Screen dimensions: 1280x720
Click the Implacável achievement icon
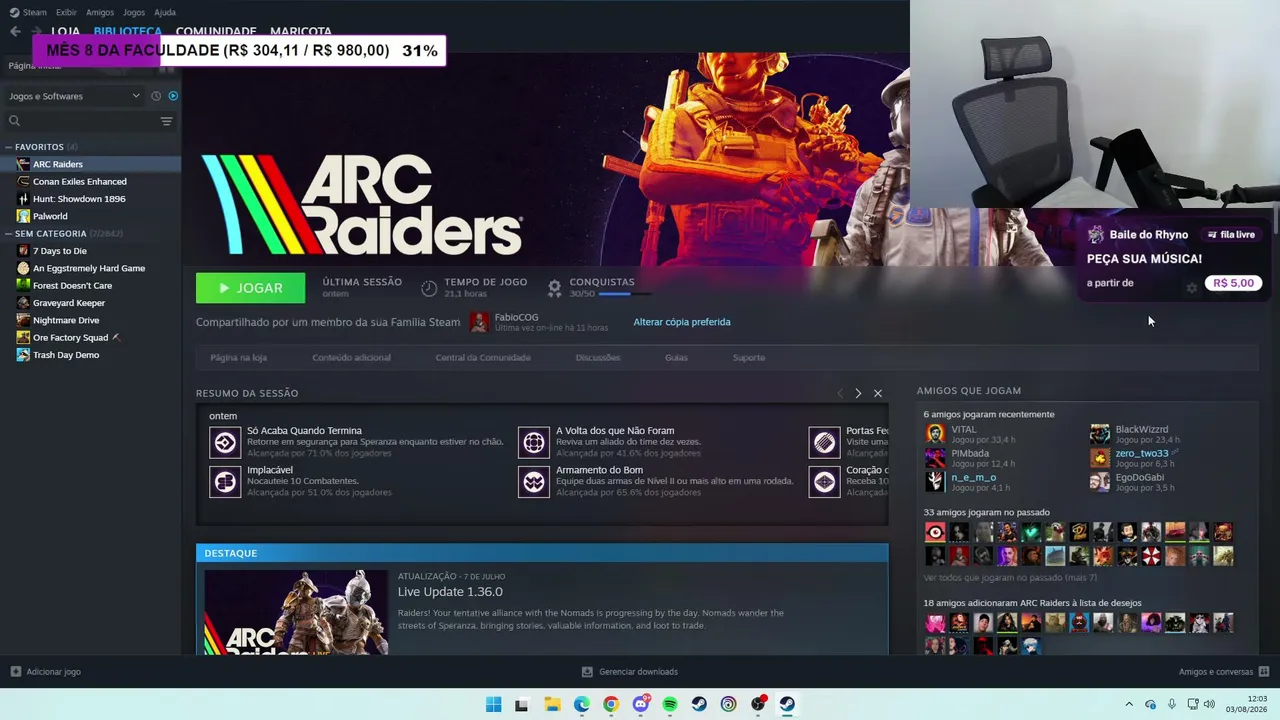click(225, 482)
